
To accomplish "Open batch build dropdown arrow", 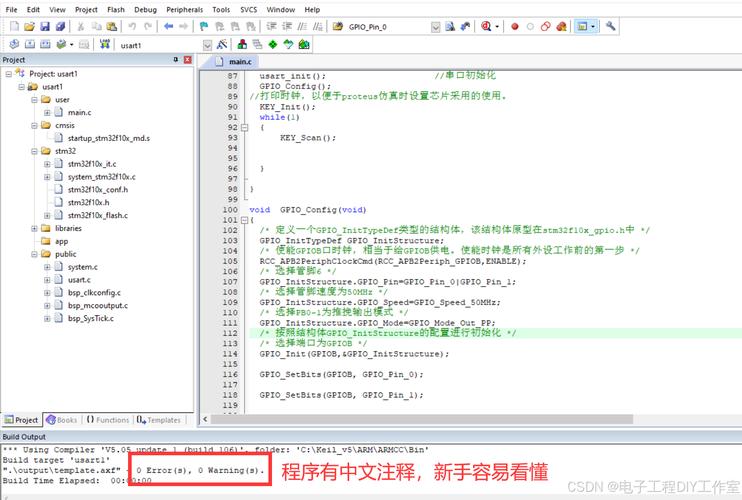I will 71,44.
